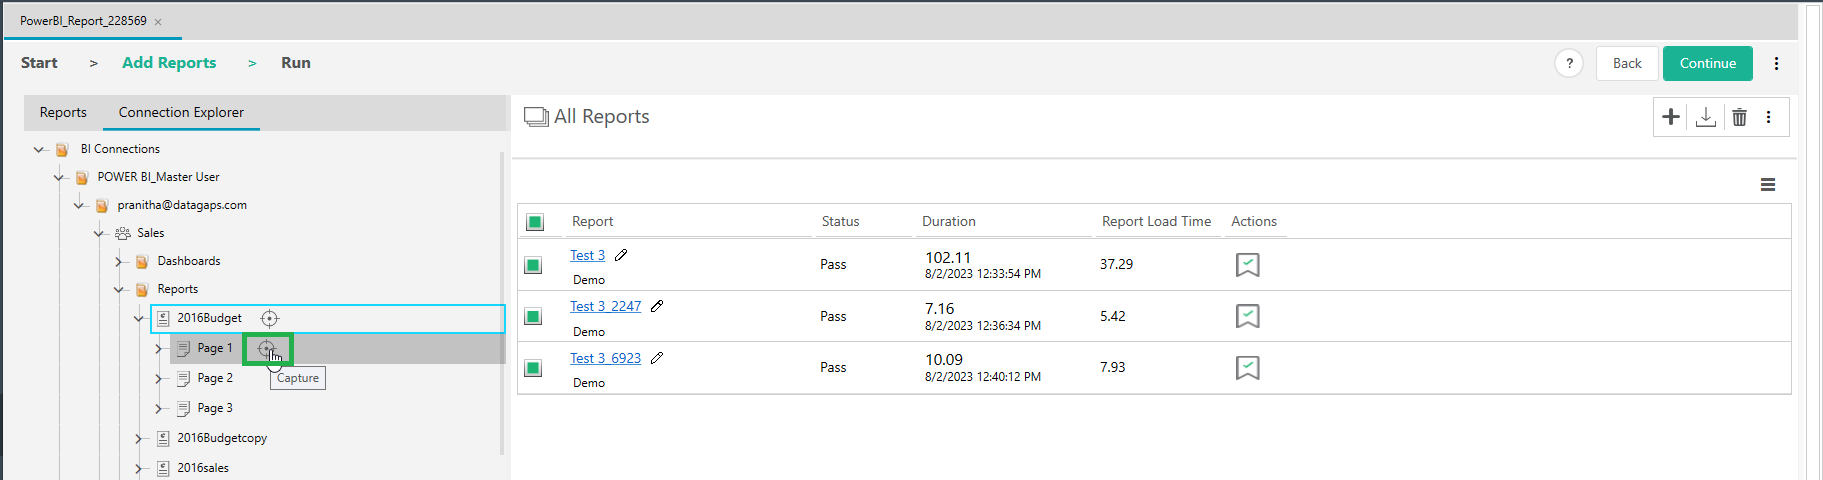Expand the 2016Budgetcopy report node
Image resolution: width=1823 pixels, height=480 pixels.
coord(139,439)
